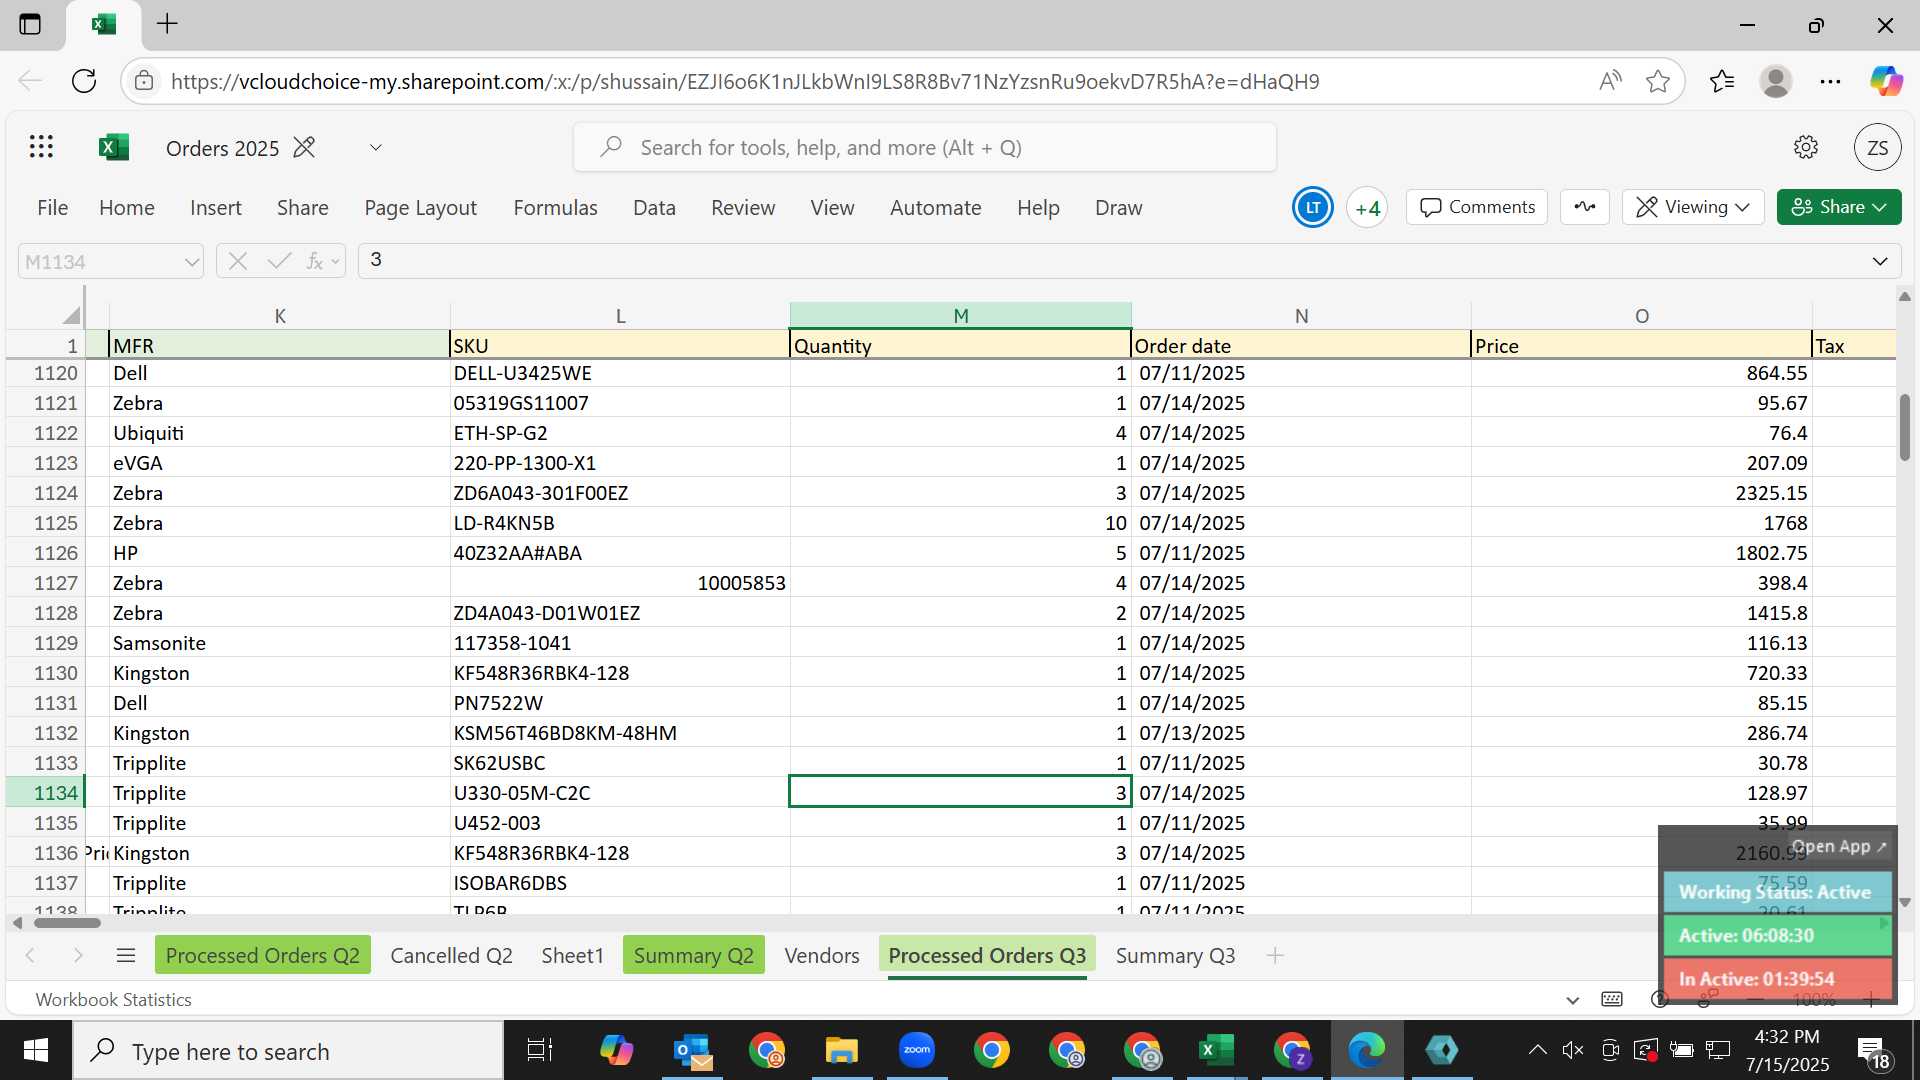Expand the status bar chevron
The width and height of the screenshot is (1920, 1080).
point(1572,999)
